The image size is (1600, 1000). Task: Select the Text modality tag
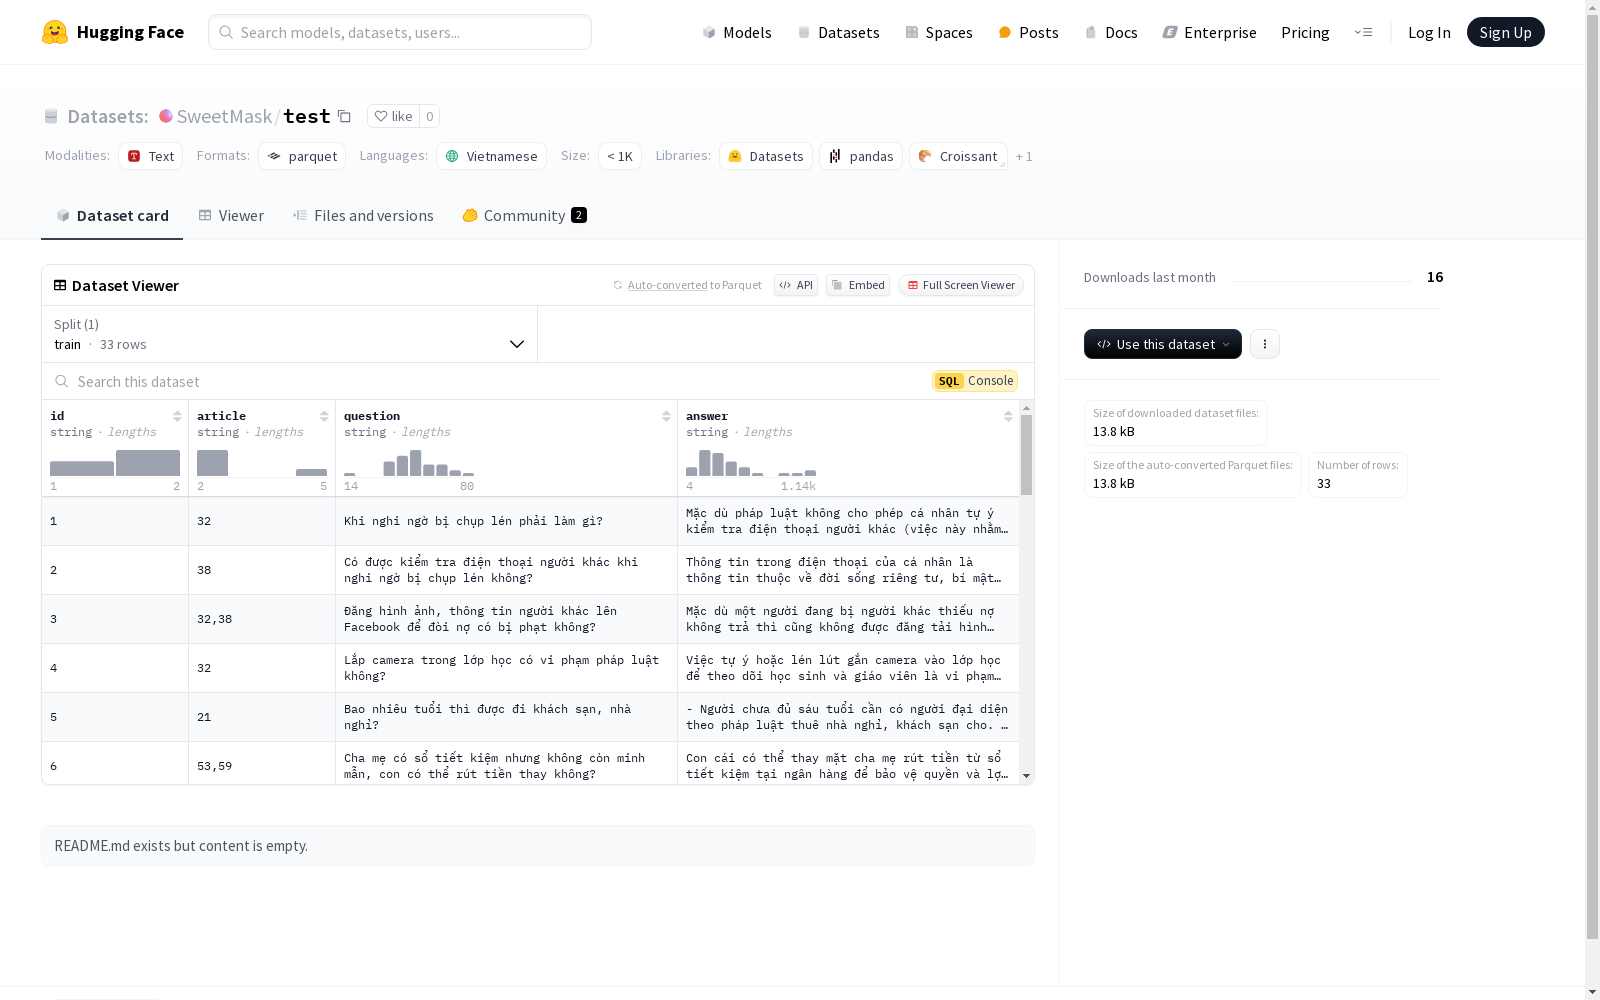point(151,156)
